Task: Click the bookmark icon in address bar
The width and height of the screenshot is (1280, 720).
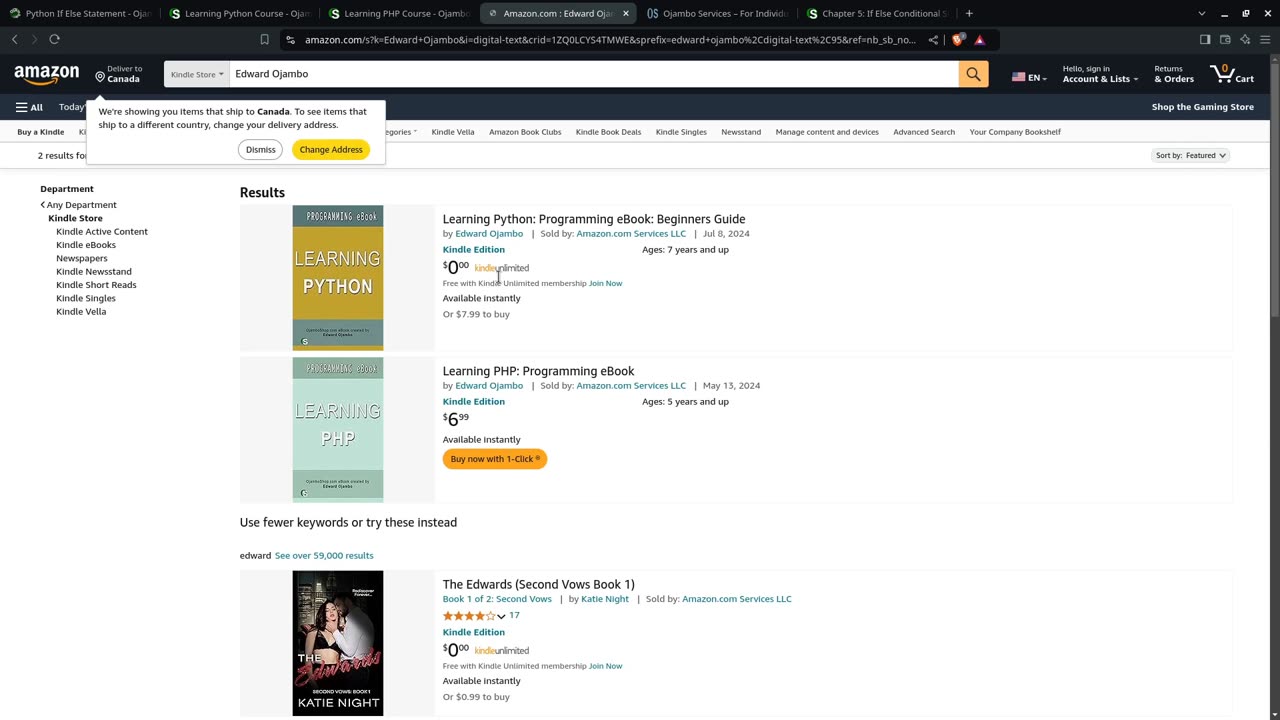Action: point(264,40)
